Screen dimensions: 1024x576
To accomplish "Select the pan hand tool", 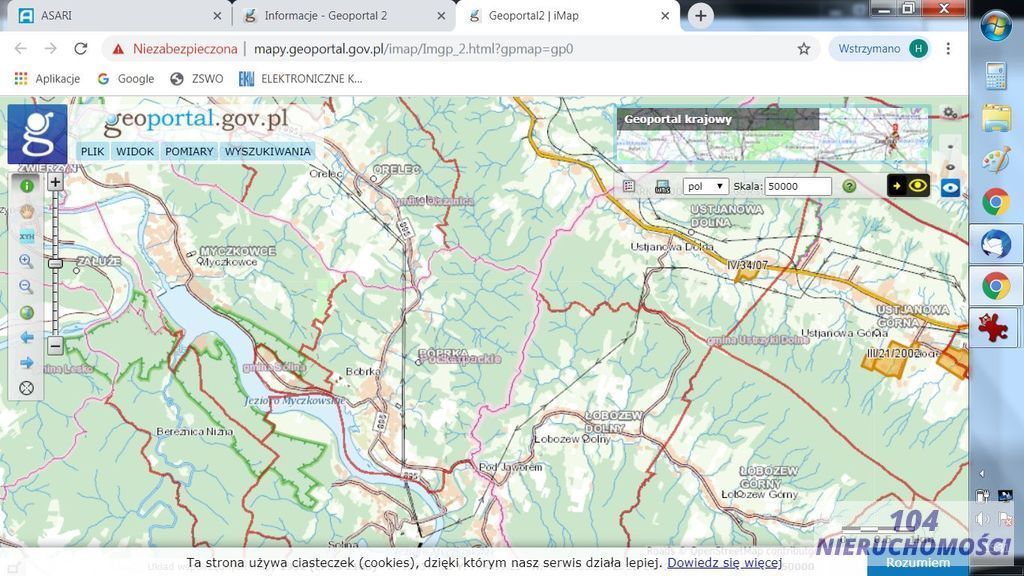I will coord(27,211).
